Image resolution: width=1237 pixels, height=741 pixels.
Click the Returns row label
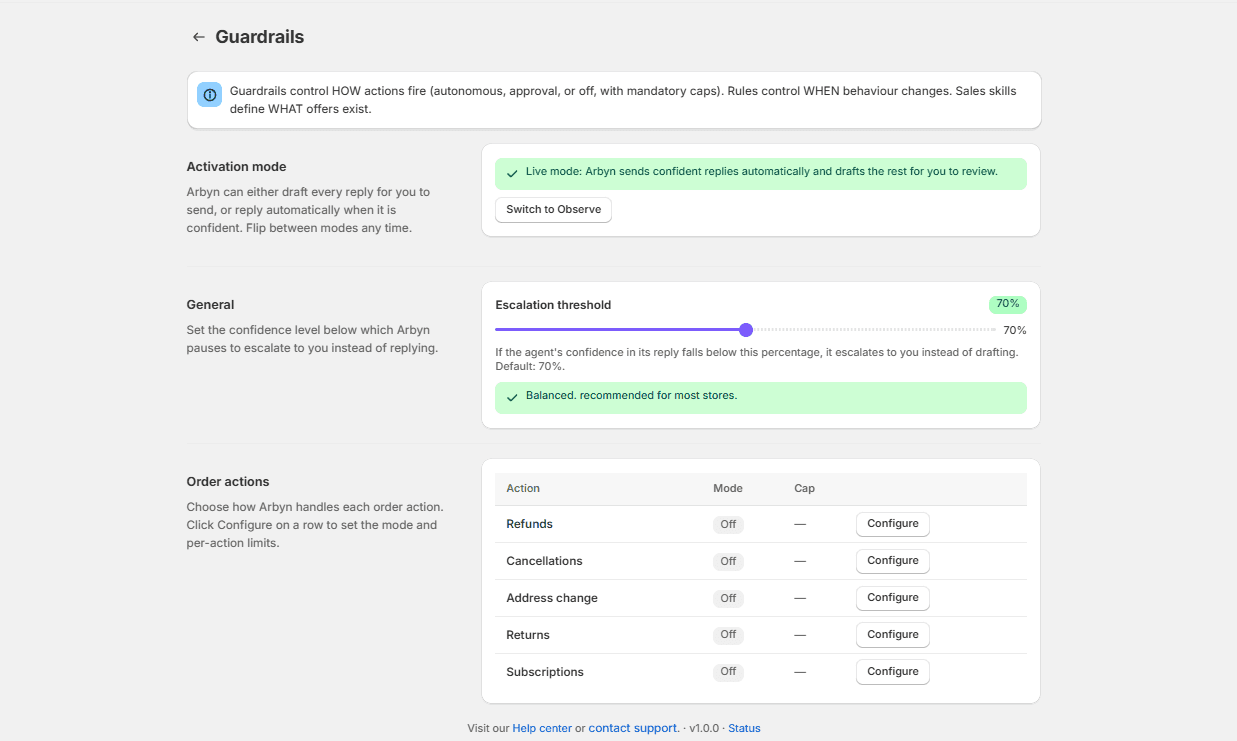tap(528, 635)
